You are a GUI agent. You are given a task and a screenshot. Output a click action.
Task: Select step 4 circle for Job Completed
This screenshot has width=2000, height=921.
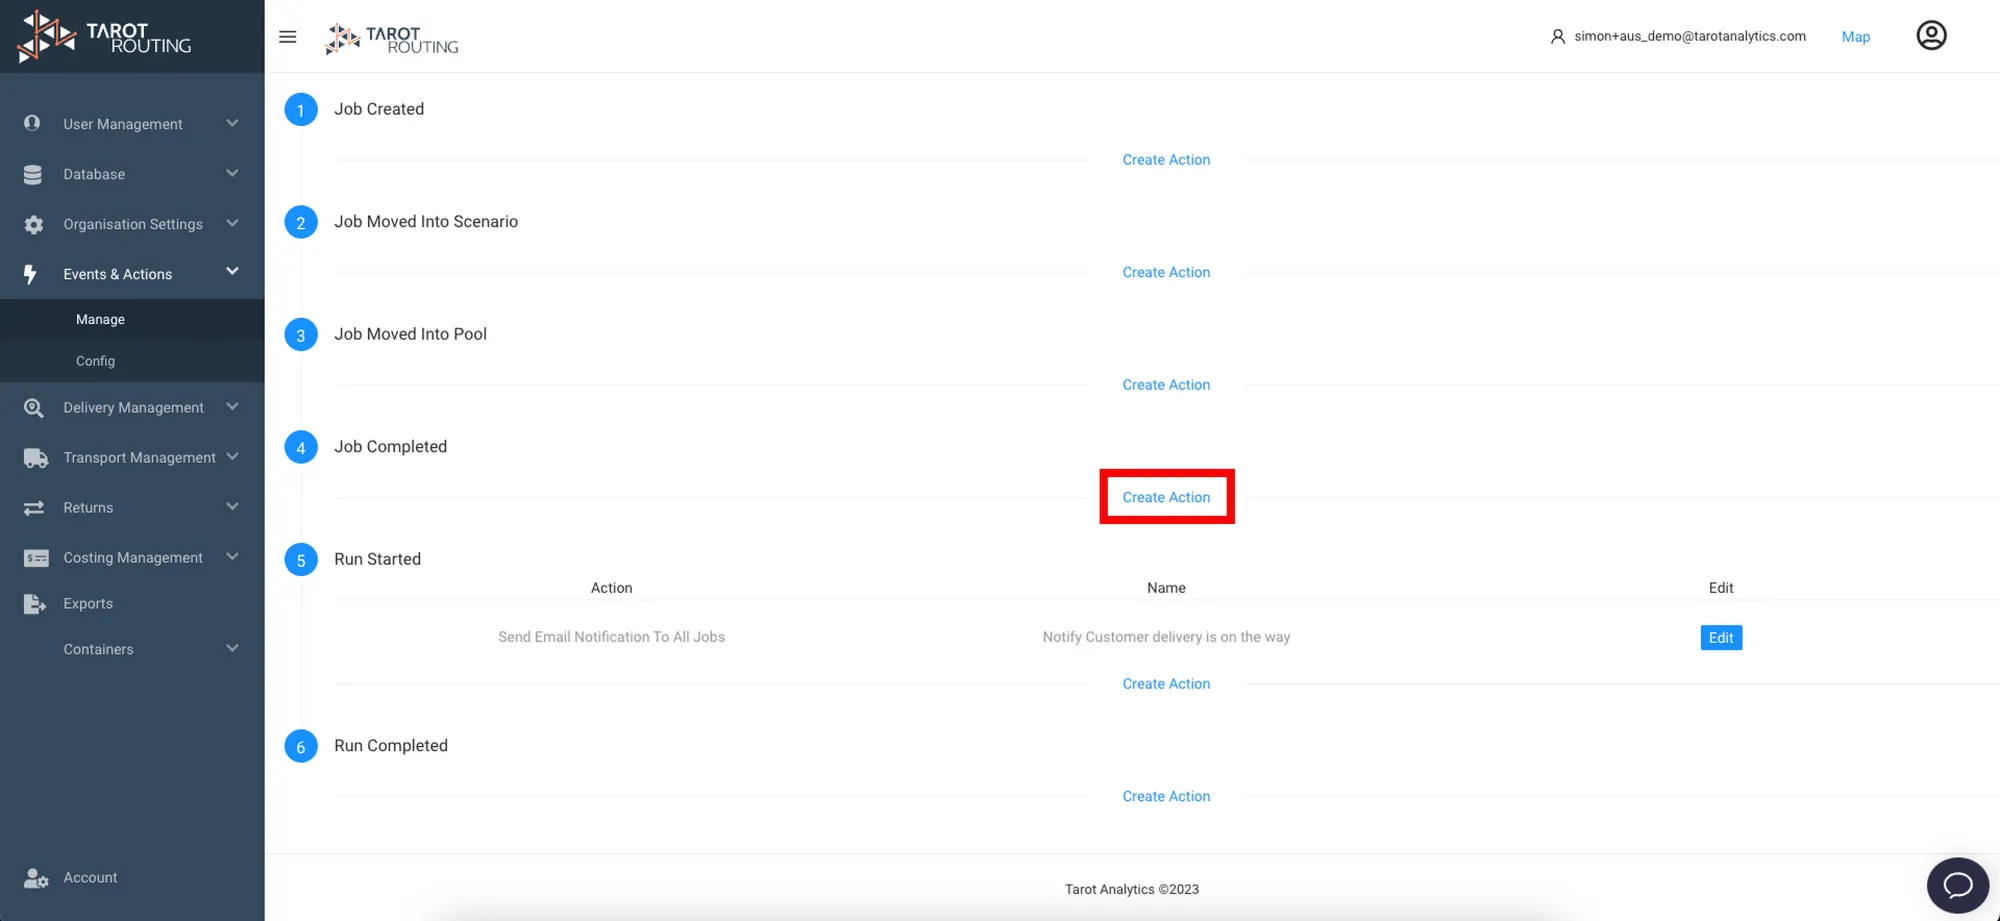pyautogui.click(x=301, y=447)
